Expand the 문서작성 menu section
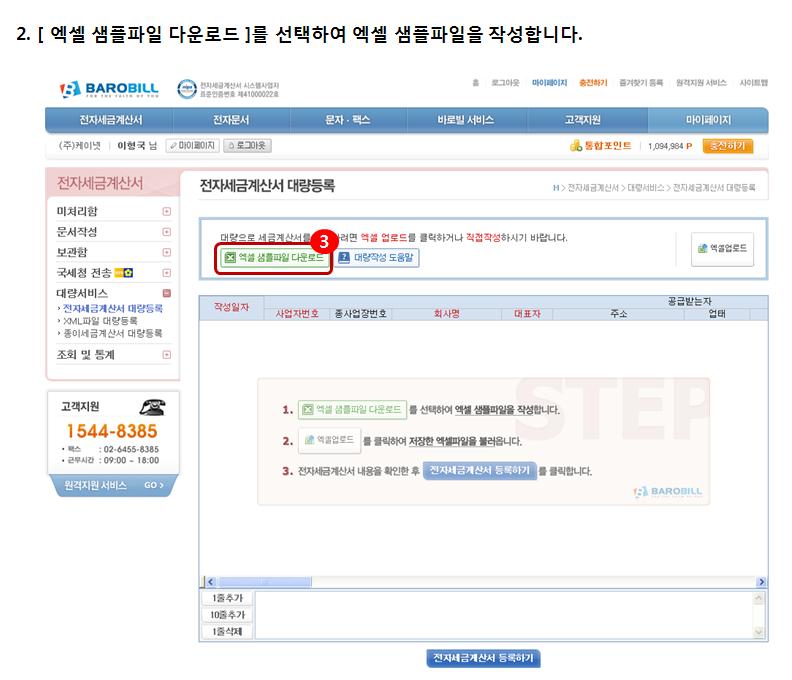The image size is (792, 680). 166,232
